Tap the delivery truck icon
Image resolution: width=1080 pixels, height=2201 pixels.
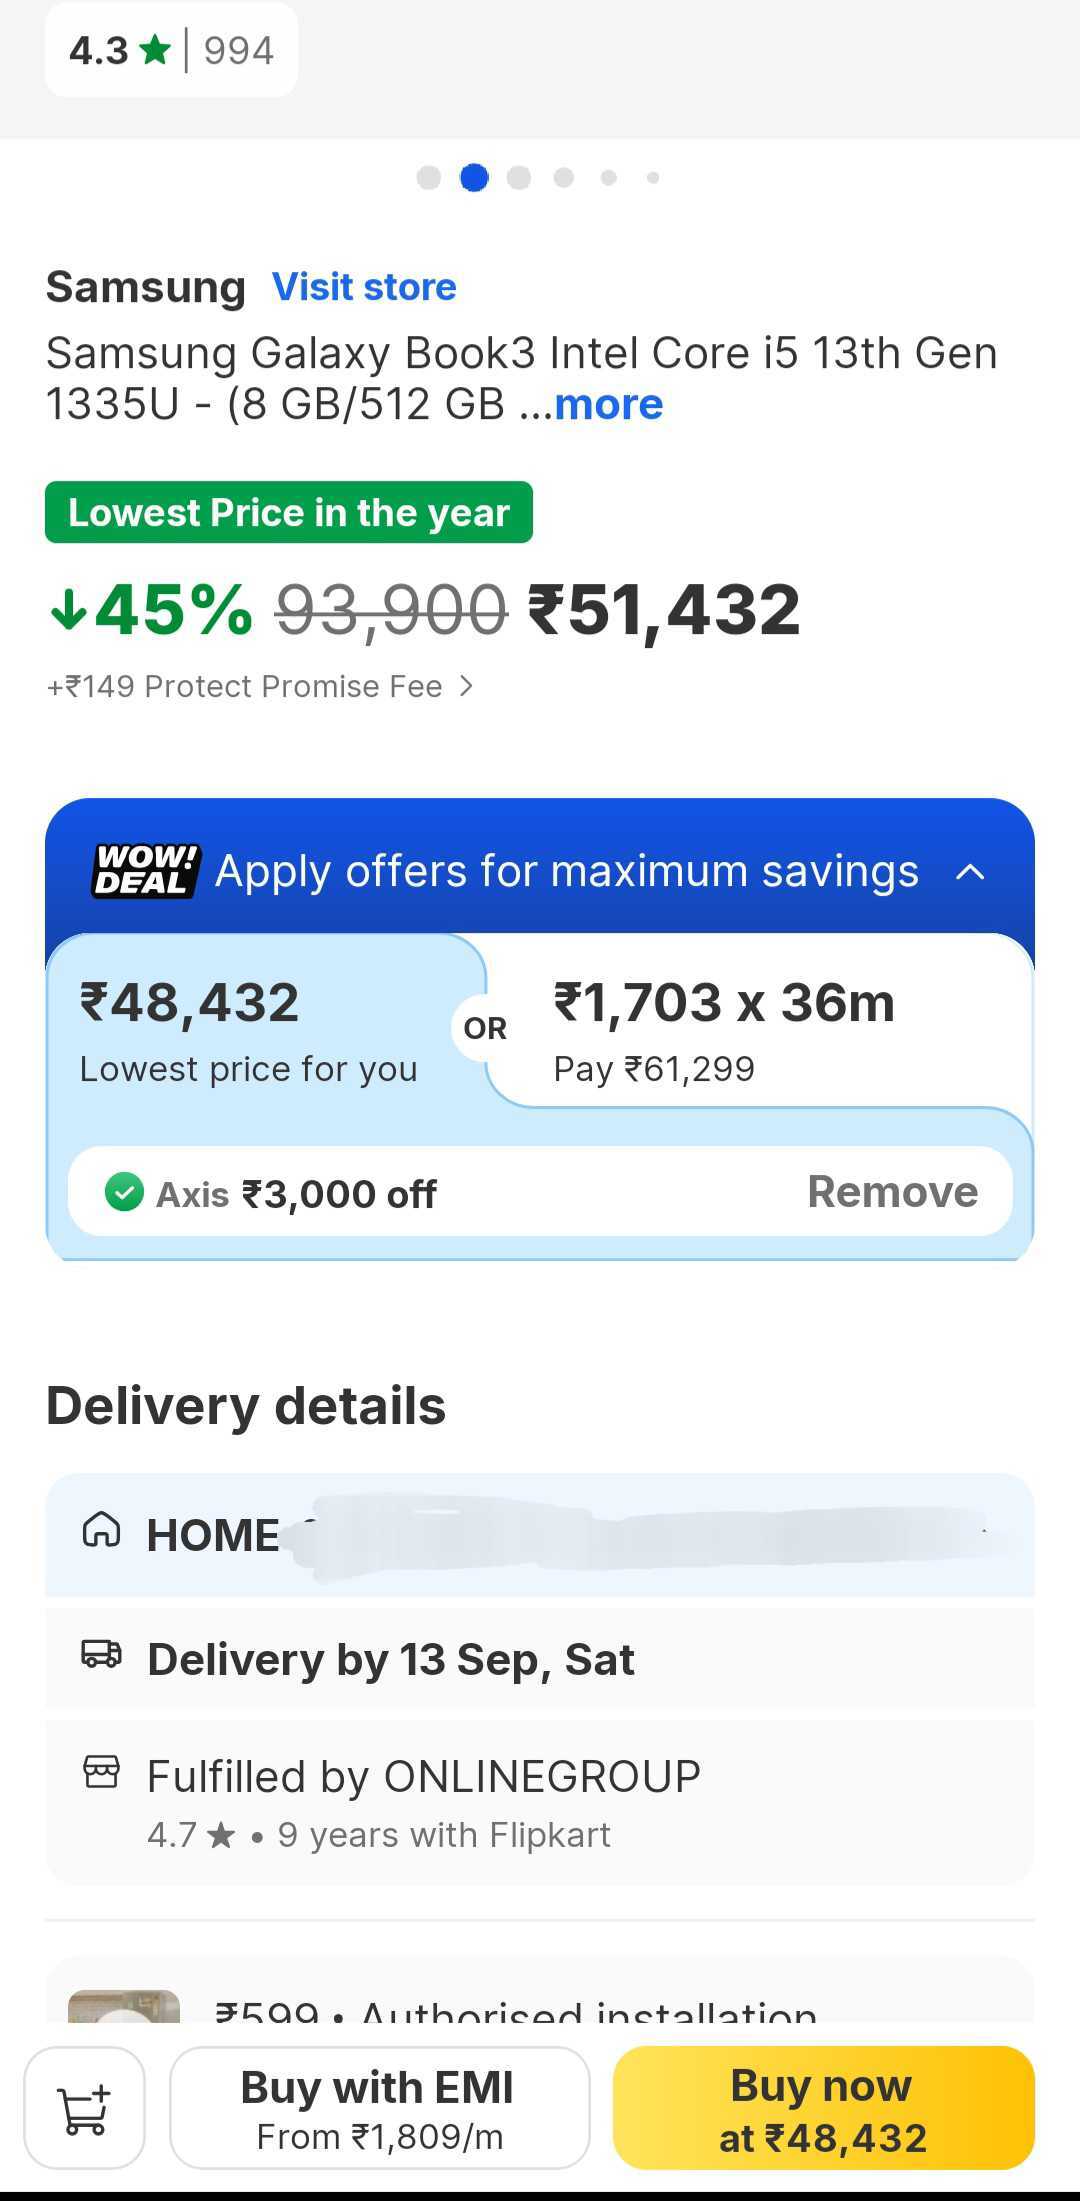(101, 1654)
